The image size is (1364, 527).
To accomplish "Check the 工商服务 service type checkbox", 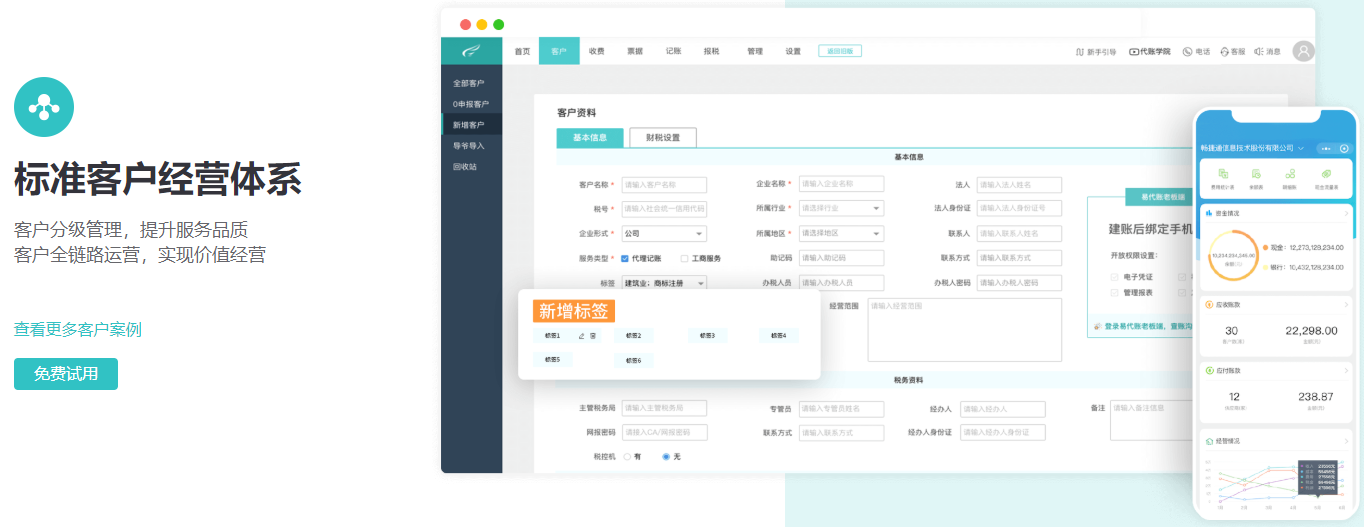I will tap(684, 258).
